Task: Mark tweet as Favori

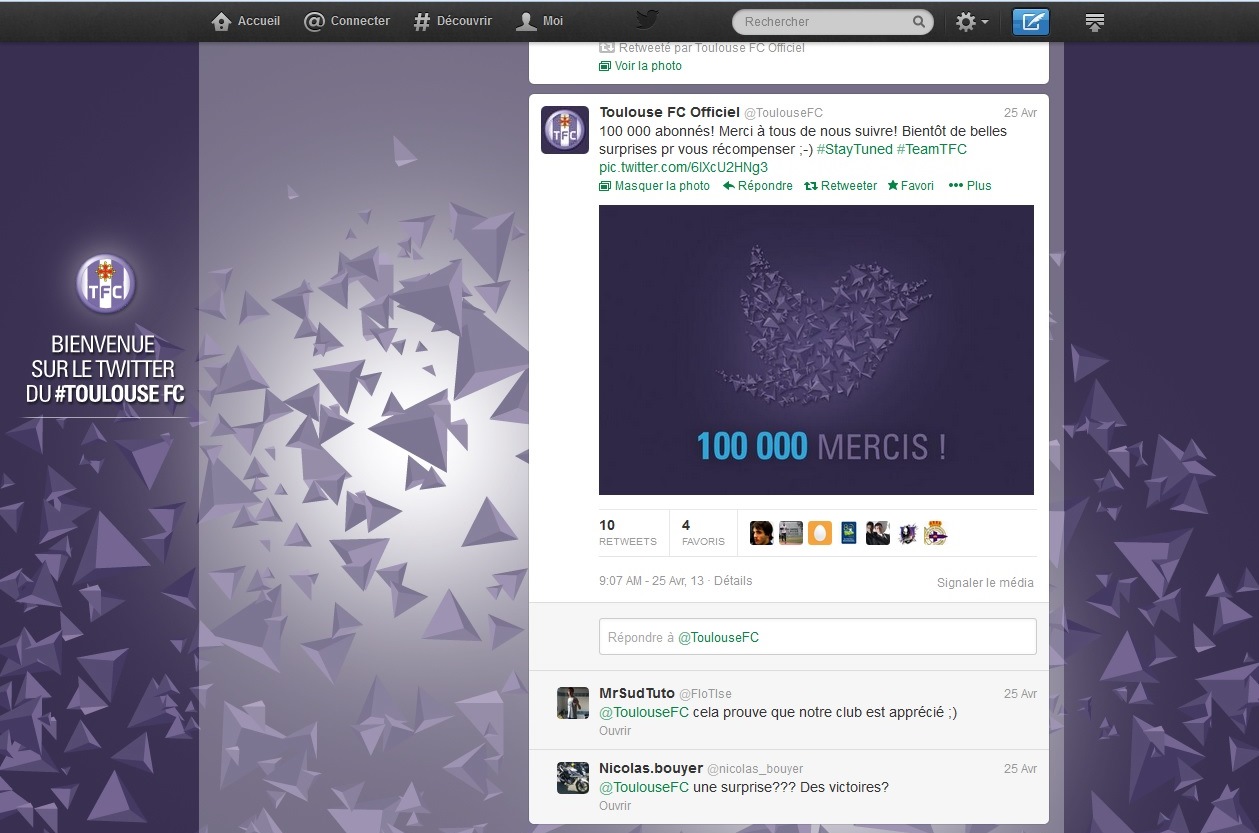Action: click(911, 186)
